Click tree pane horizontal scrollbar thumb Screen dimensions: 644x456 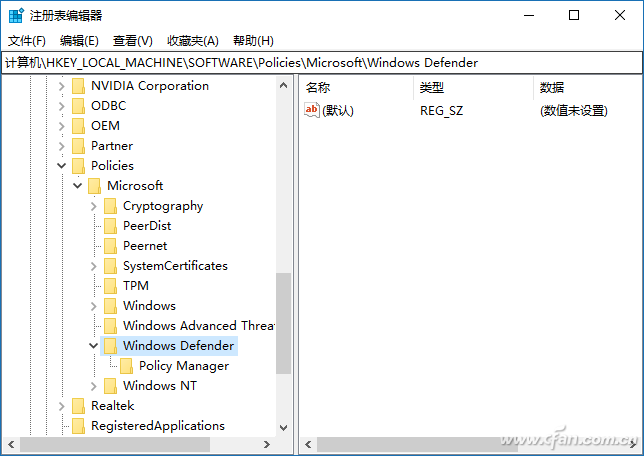pos(115,444)
